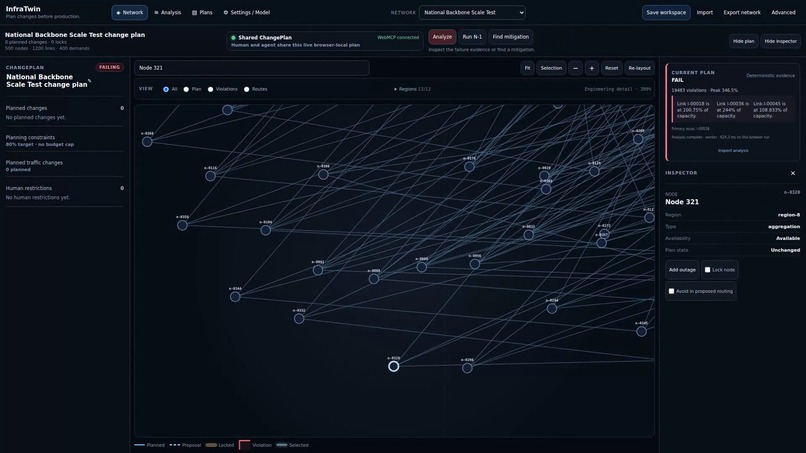Click the InfraTwin logo title
Screen dimensions: 806x453
tap(23, 9)
